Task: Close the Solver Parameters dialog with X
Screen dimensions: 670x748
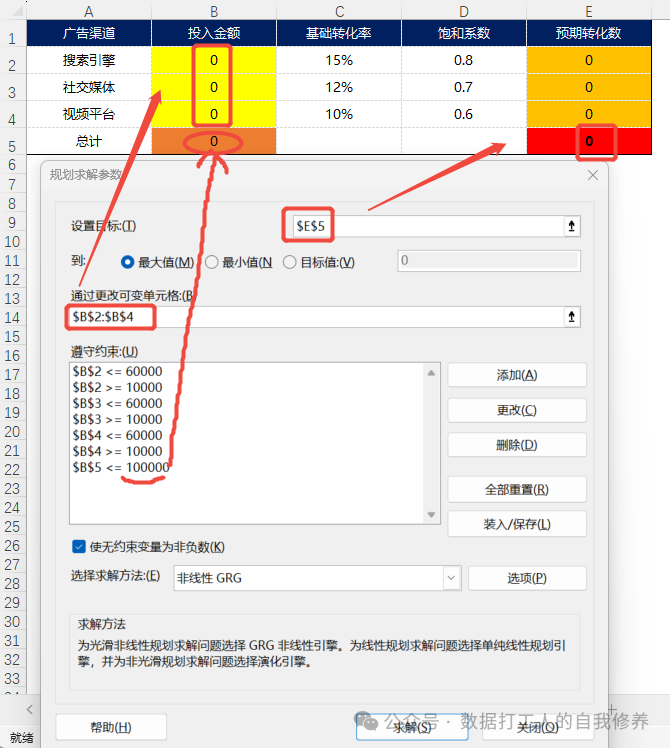Action: (x=593, y=175)
